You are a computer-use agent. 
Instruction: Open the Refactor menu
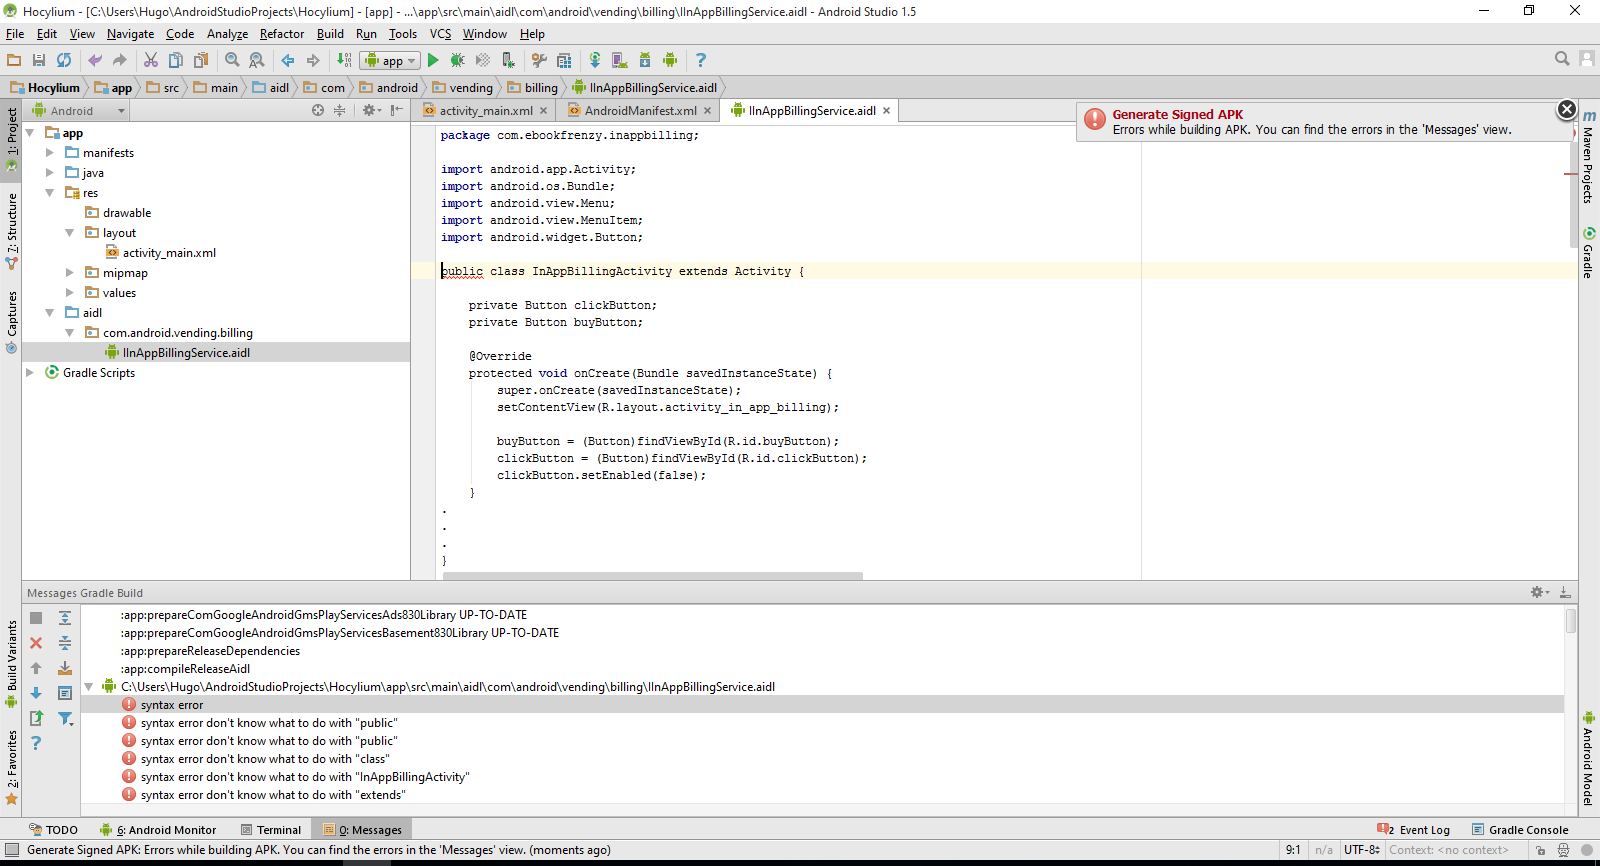(x=282, y=34)
